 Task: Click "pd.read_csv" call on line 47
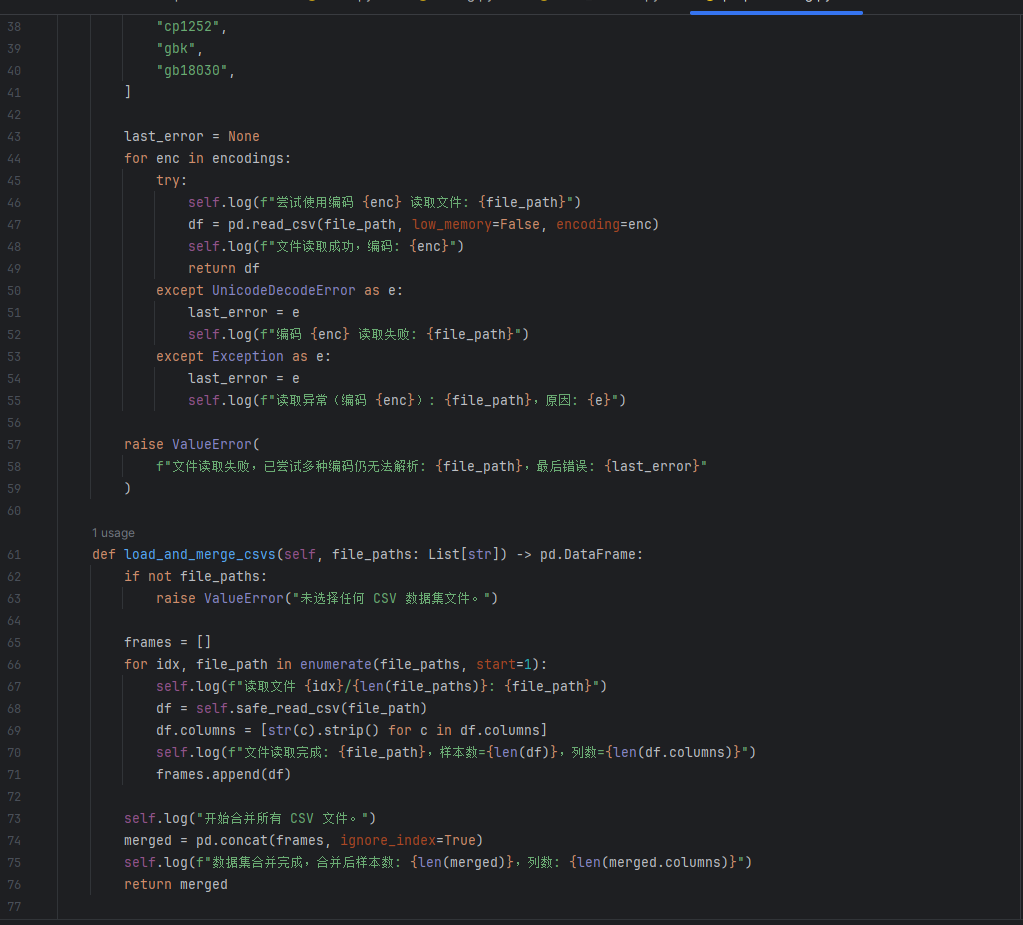(x=272, y=224)
